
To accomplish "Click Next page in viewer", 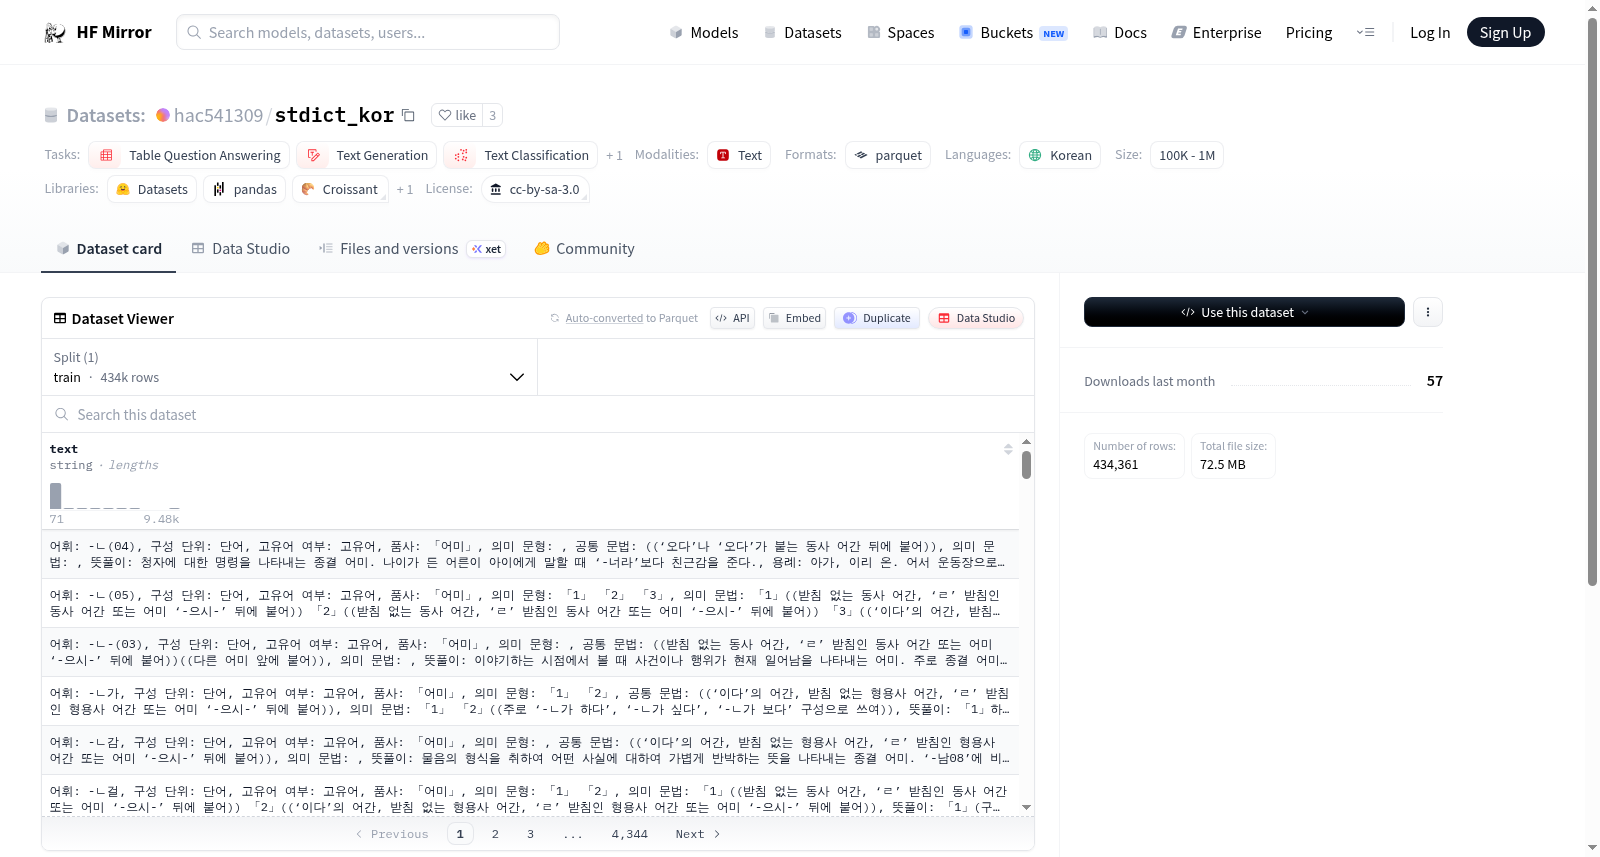I will tap(697, 834).
